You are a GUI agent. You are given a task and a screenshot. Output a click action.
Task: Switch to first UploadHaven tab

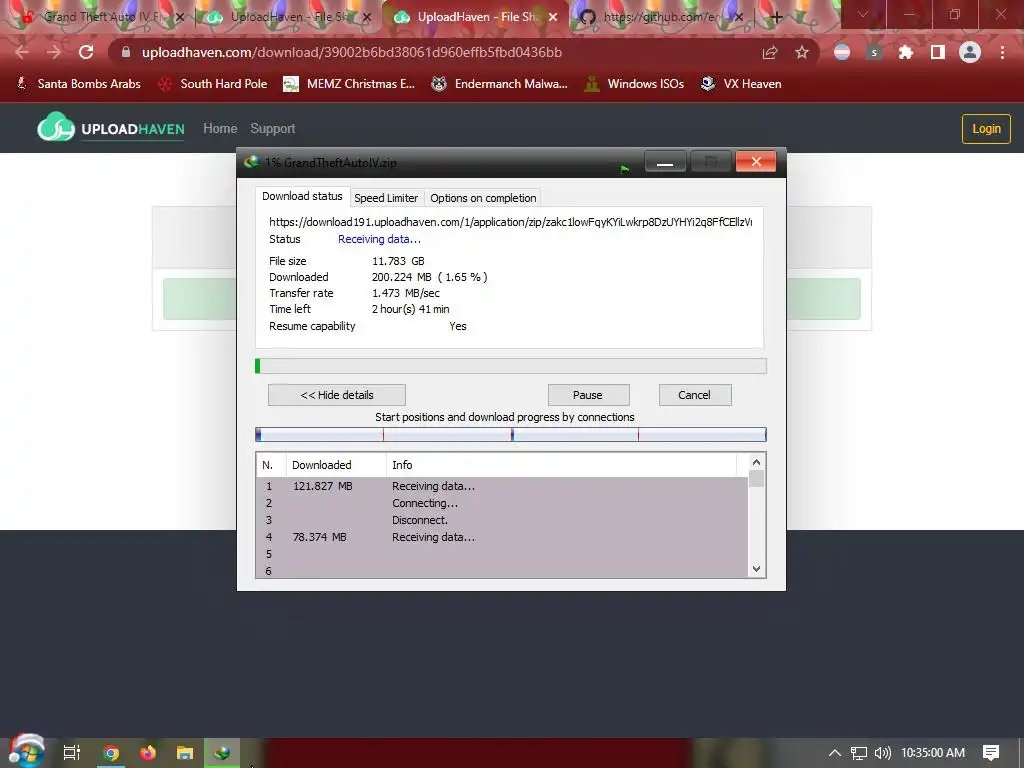[x=287, y=17]
